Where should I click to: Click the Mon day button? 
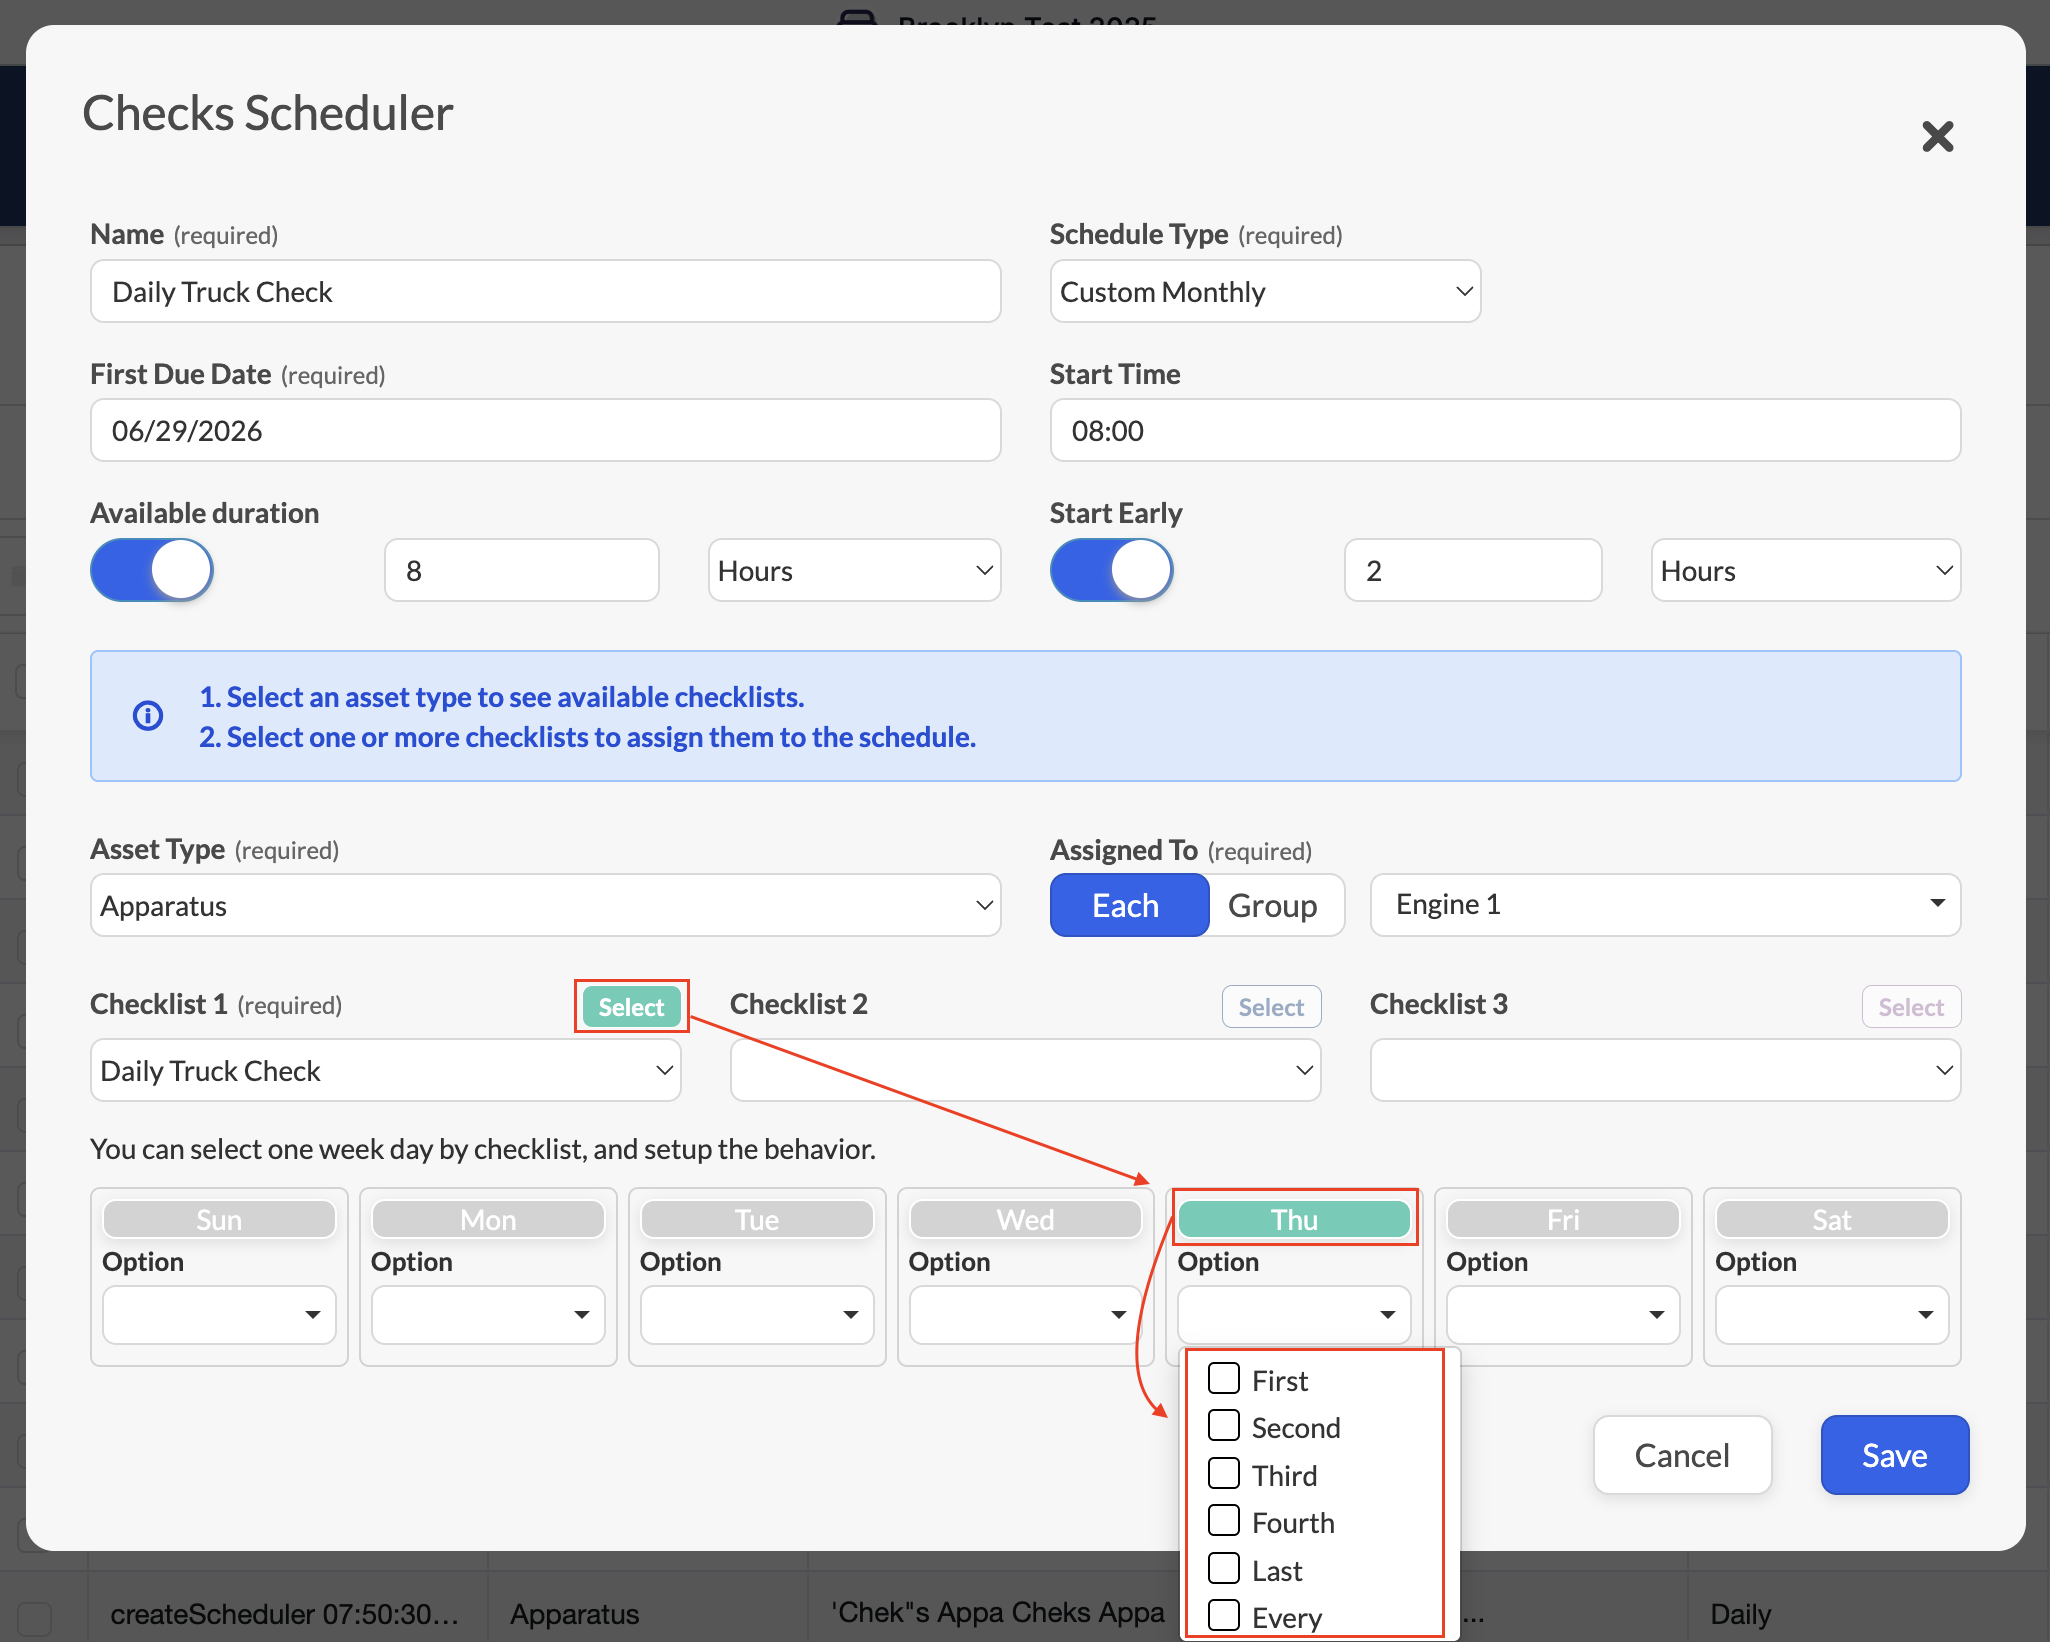coord(488,1219)
